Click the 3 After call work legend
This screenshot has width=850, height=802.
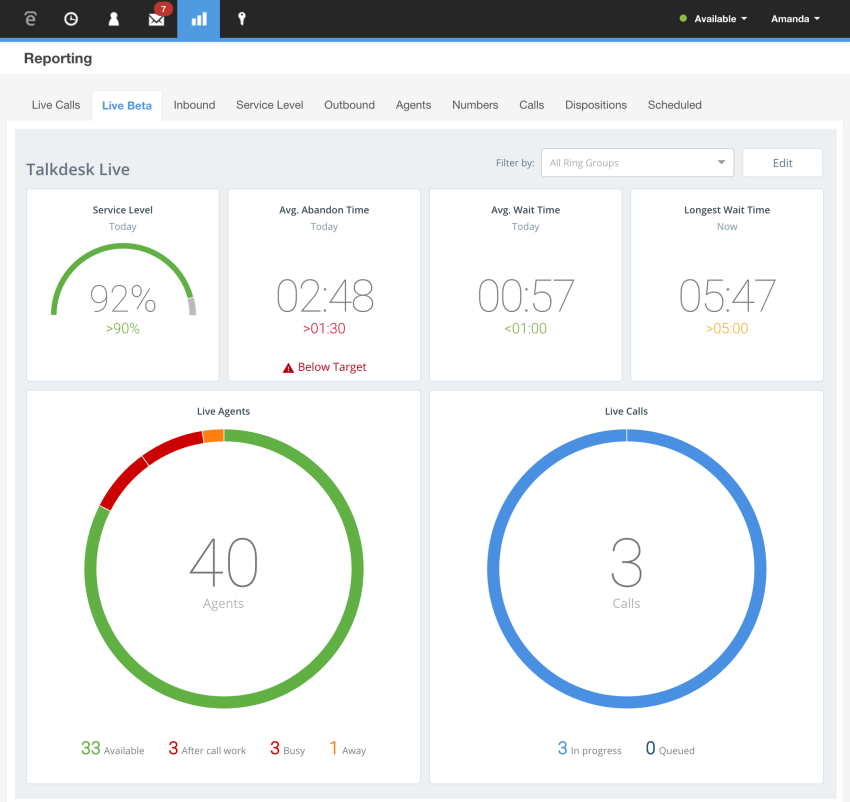click(x=207, y=749)
